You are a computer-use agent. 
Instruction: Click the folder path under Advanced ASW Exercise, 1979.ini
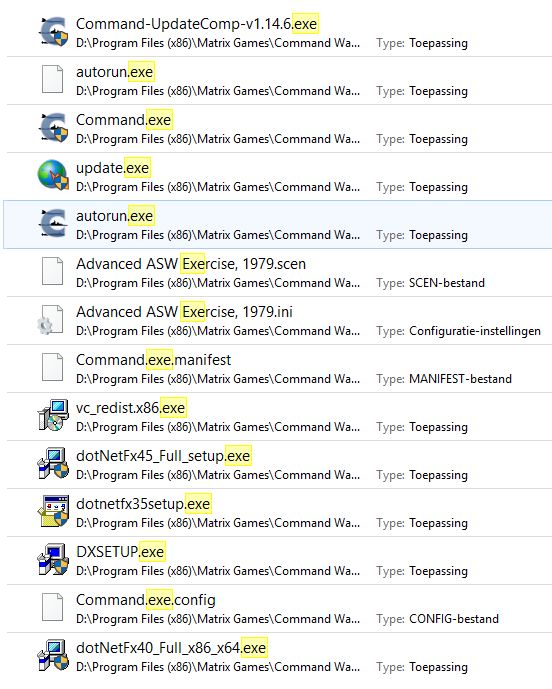tap(218, 331)
